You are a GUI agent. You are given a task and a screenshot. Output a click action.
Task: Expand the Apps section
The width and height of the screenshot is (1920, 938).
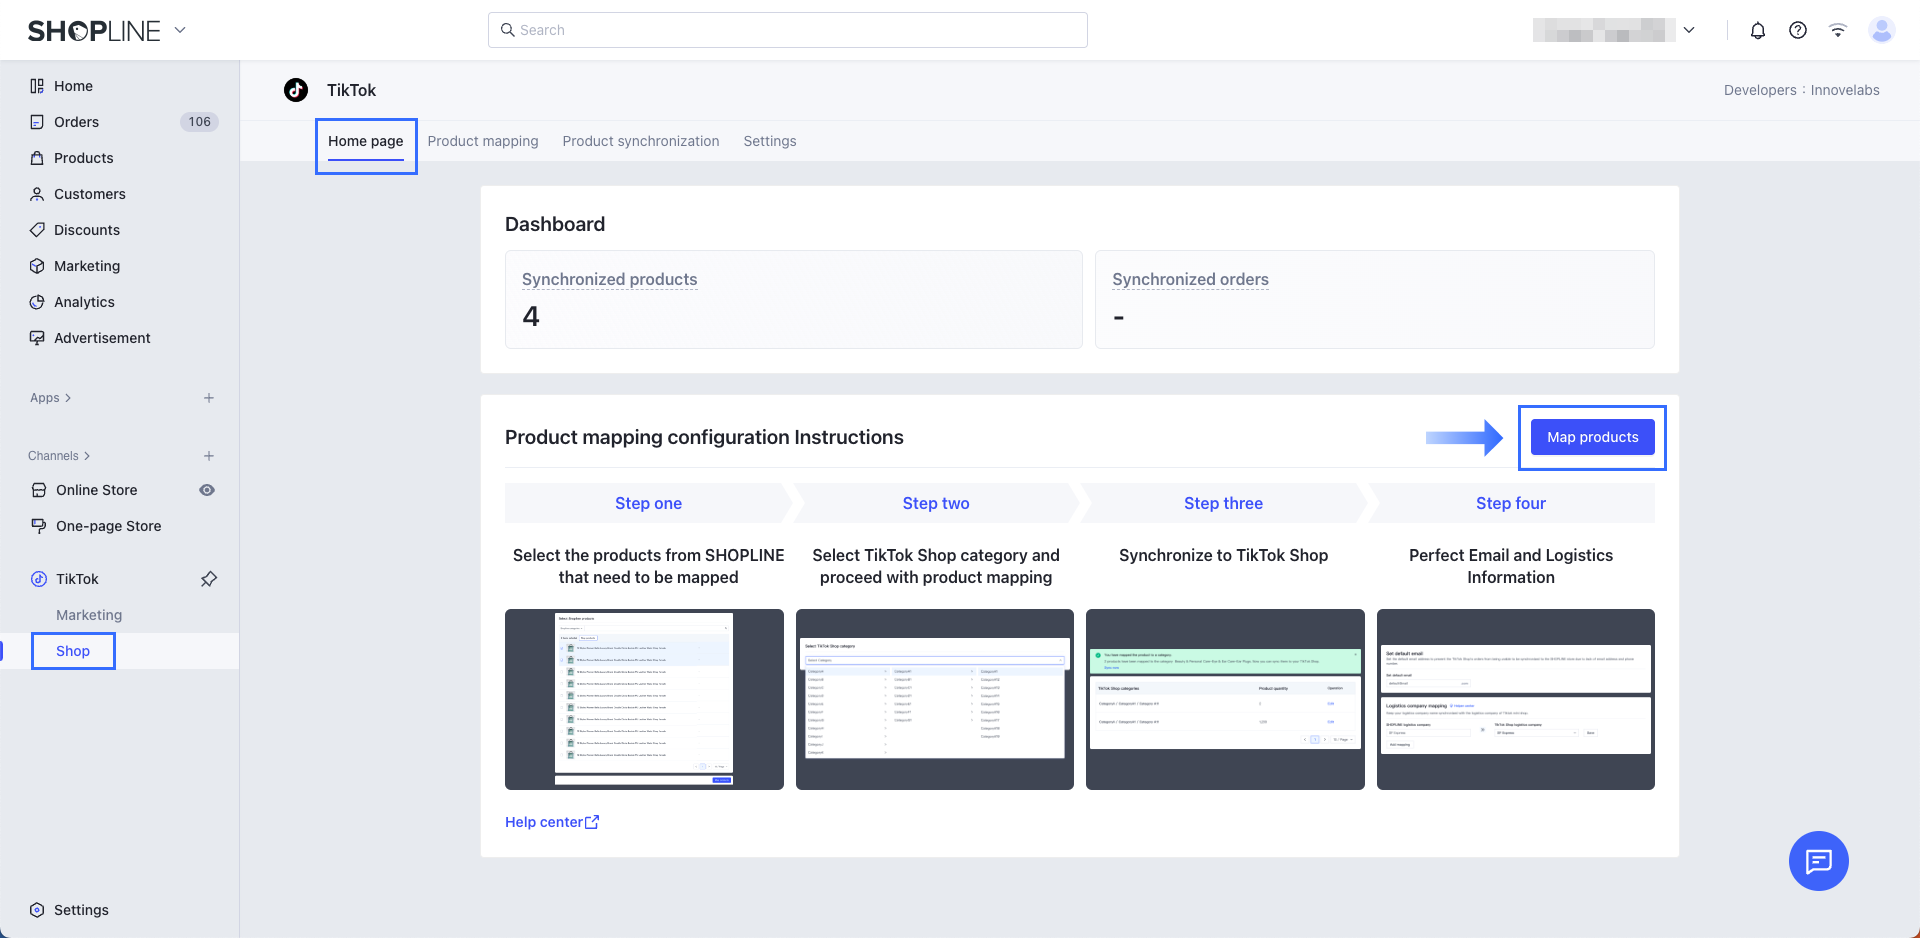(50, 398)
